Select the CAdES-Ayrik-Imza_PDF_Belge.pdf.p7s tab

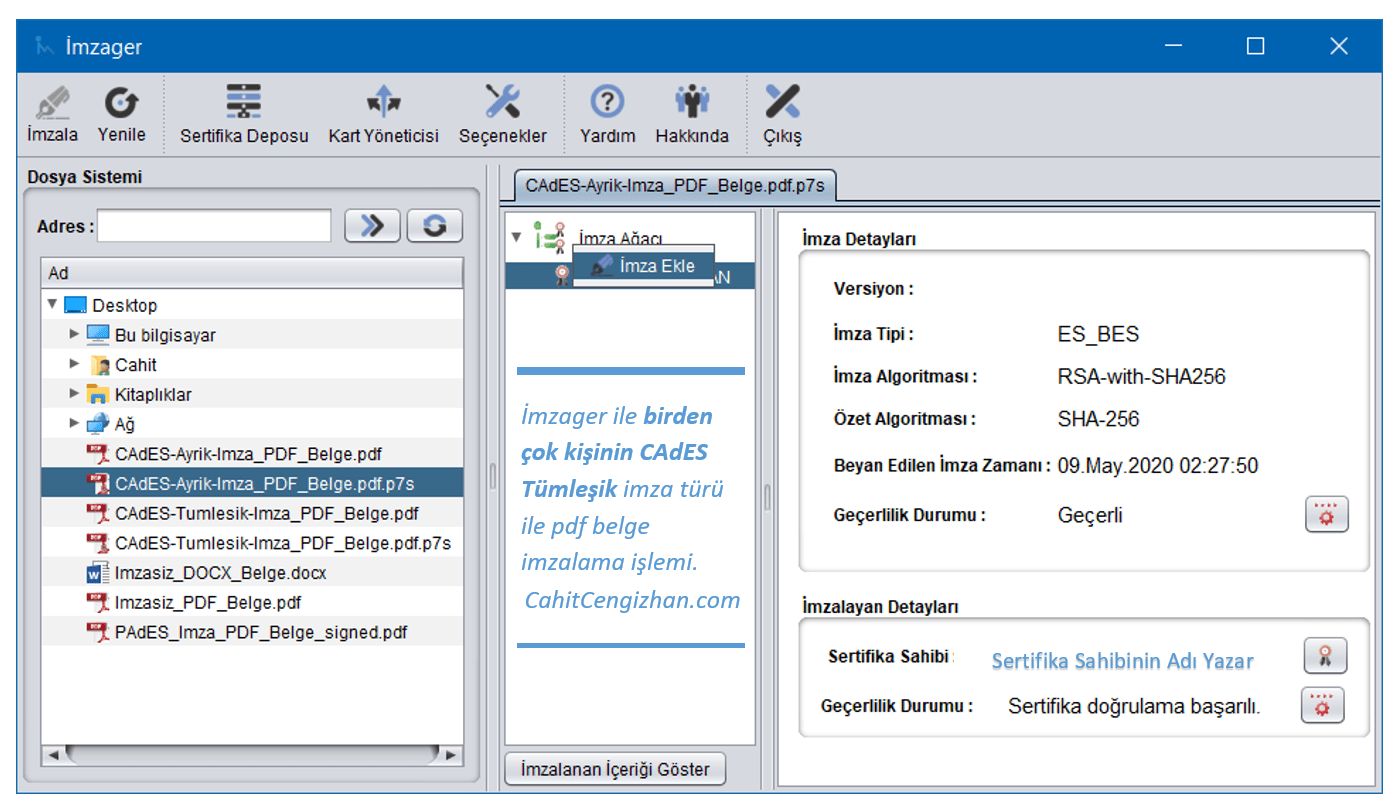pos(675,186)
